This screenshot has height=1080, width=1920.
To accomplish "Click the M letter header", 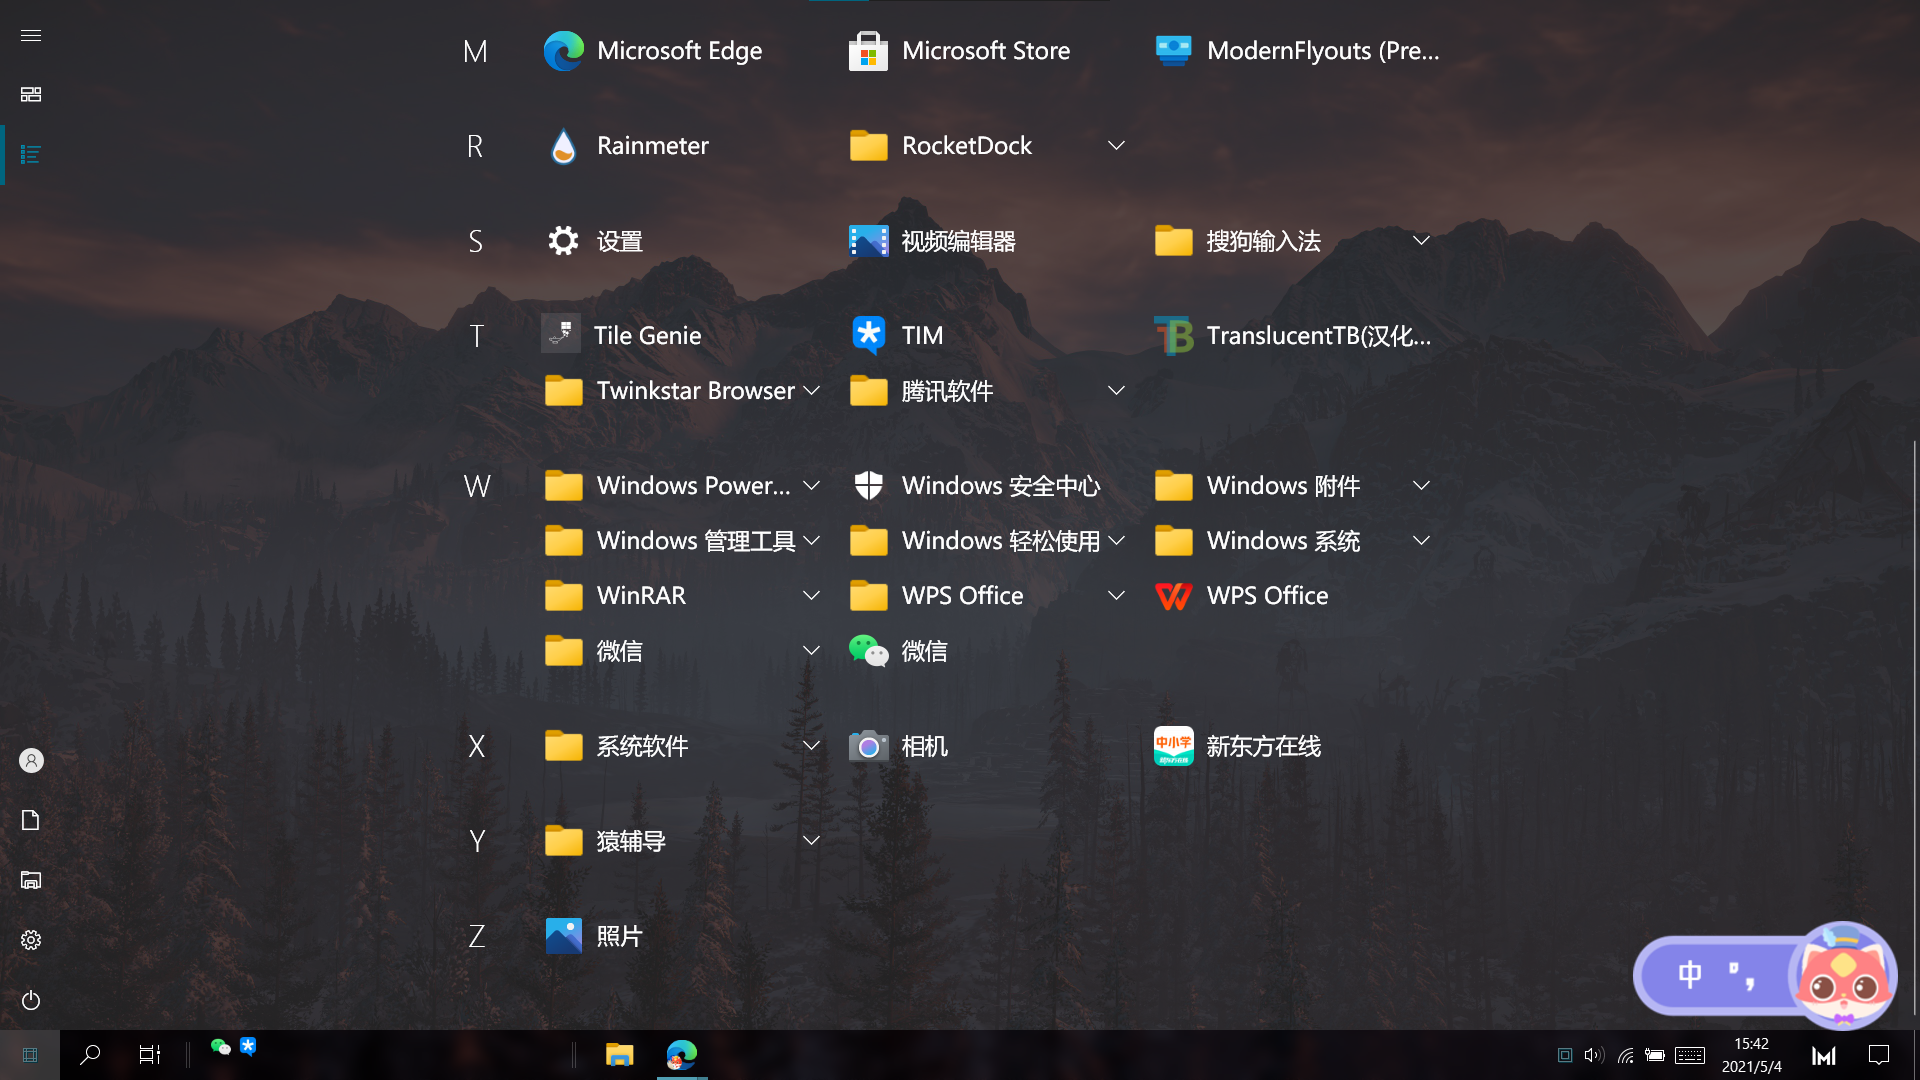I will (476, 51).
